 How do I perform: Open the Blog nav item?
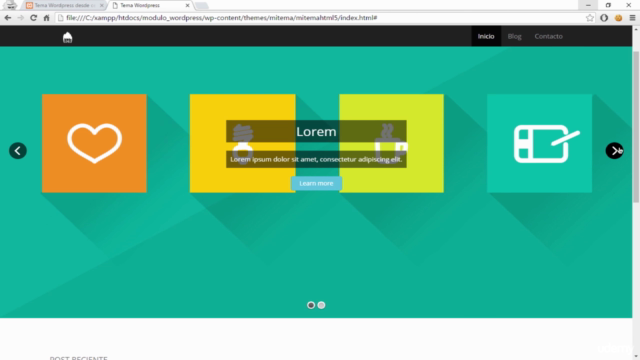(x=514, y=36)
